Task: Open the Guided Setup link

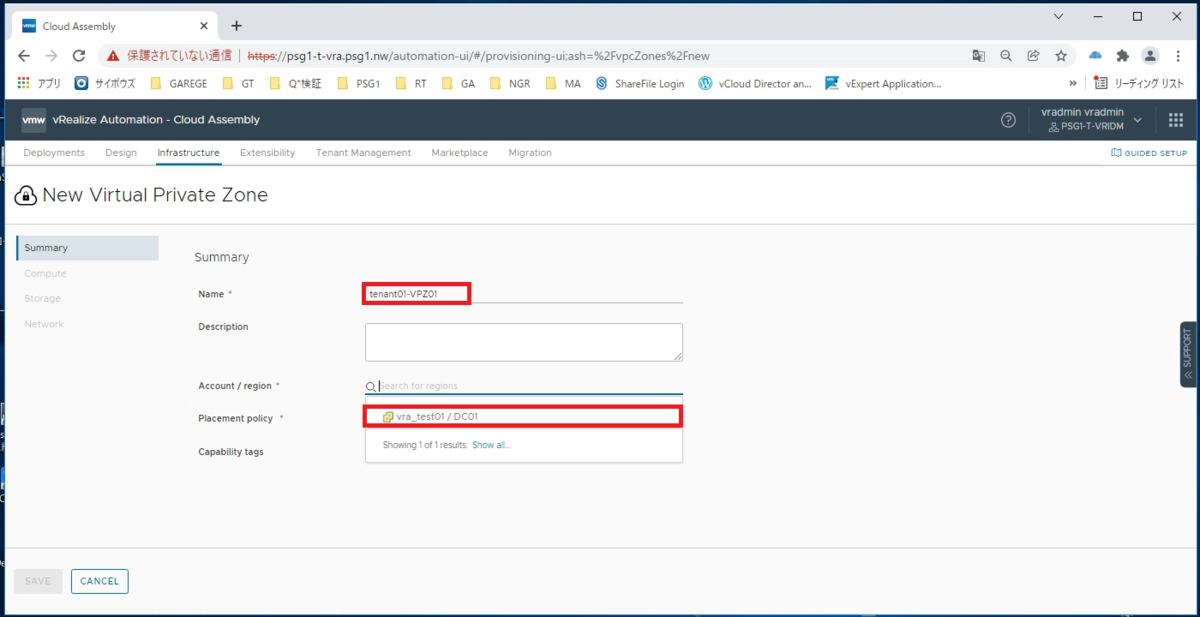Action: coord(1149,153)
